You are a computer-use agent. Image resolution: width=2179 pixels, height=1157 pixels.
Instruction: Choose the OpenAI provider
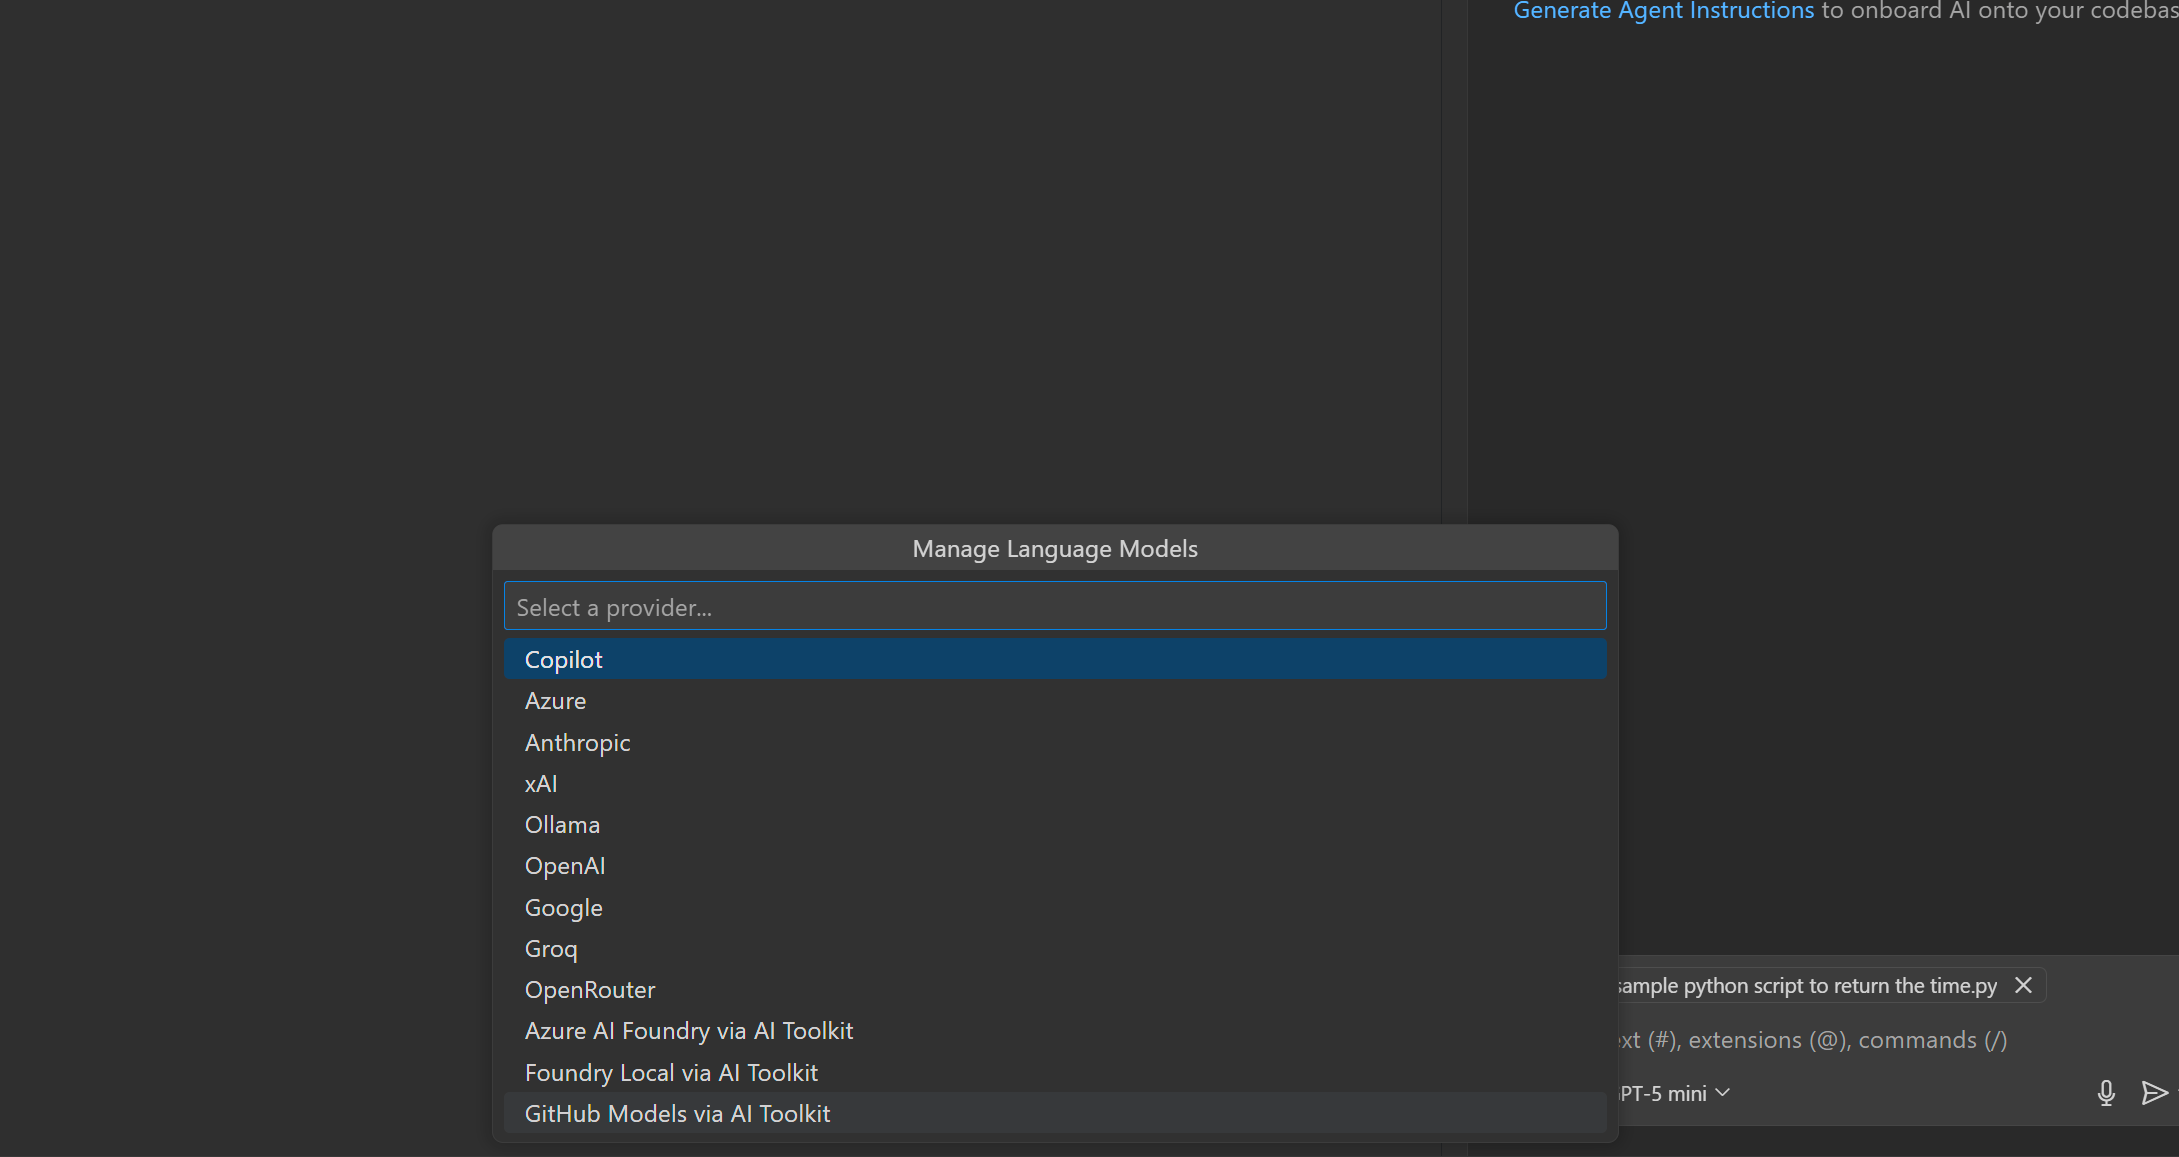tap(565, 866)
